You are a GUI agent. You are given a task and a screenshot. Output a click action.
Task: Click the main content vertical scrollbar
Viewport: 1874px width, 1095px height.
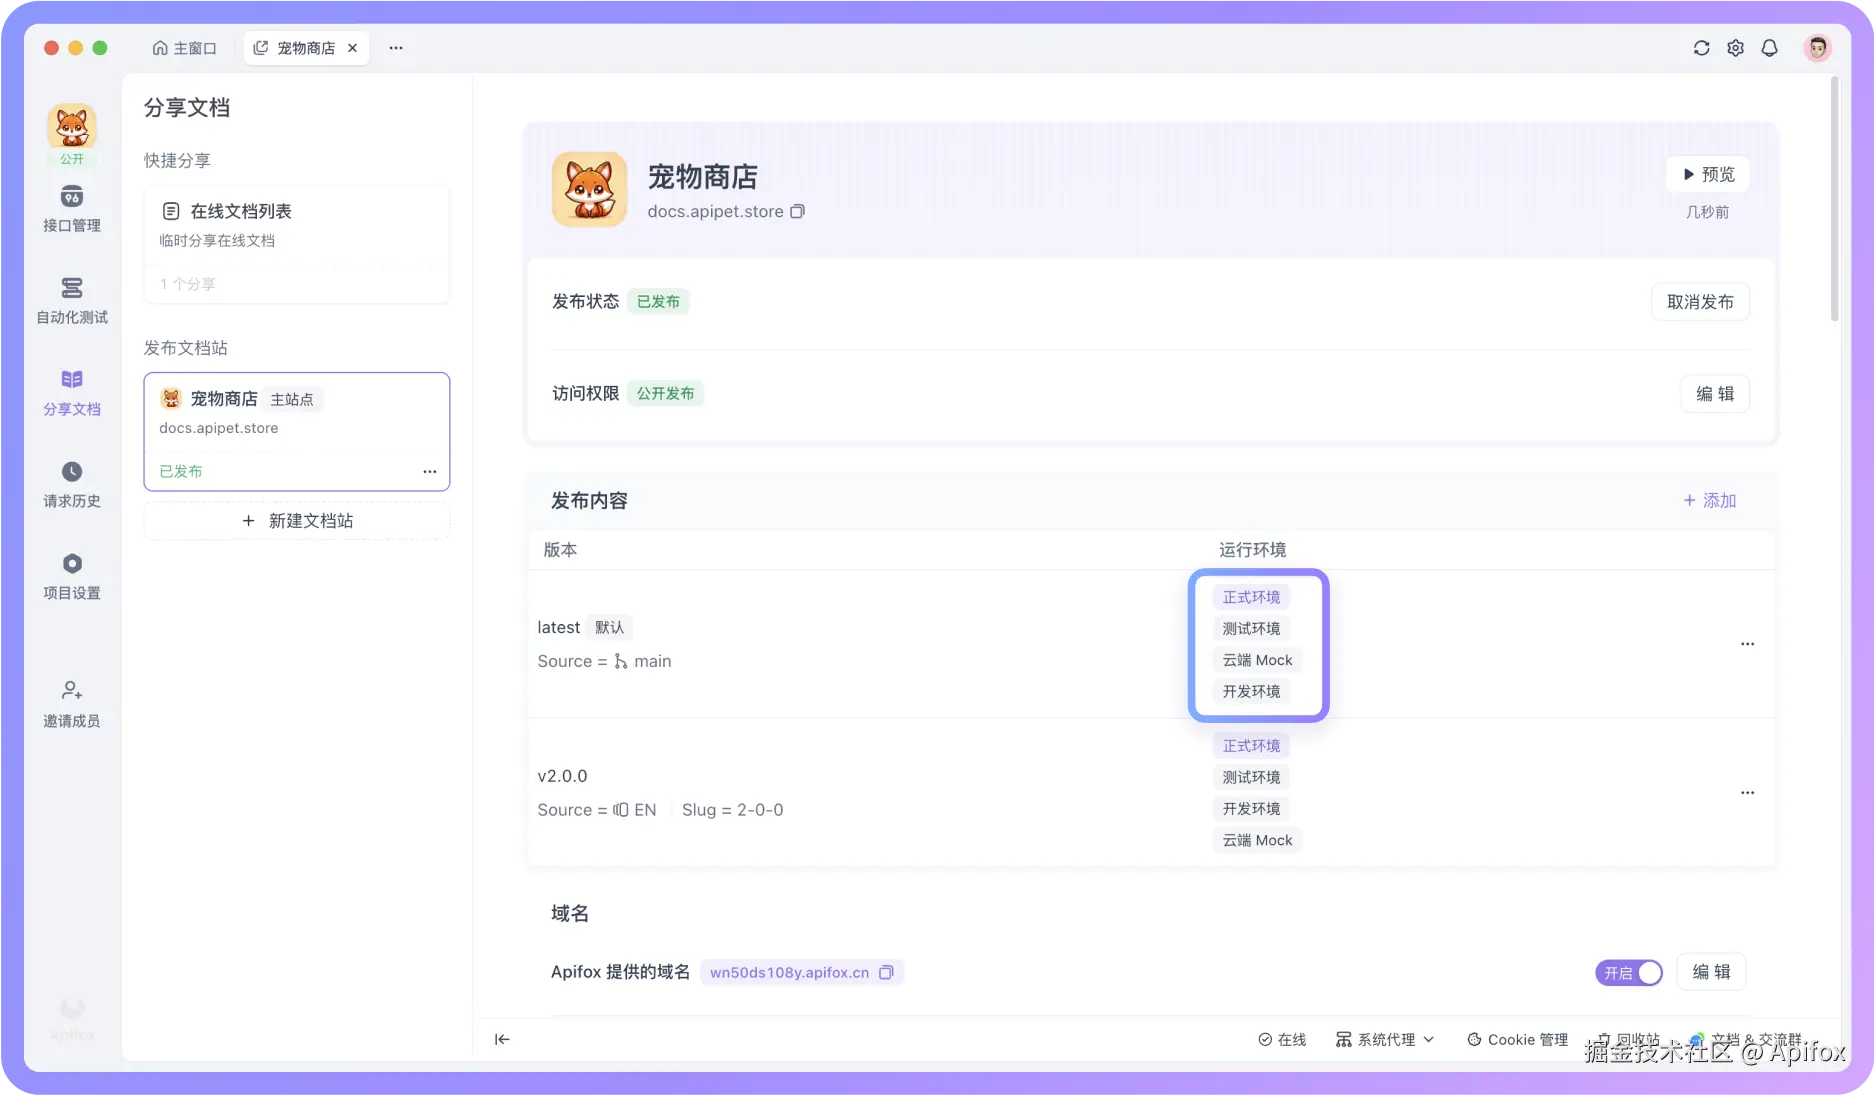coord(1834,200)
